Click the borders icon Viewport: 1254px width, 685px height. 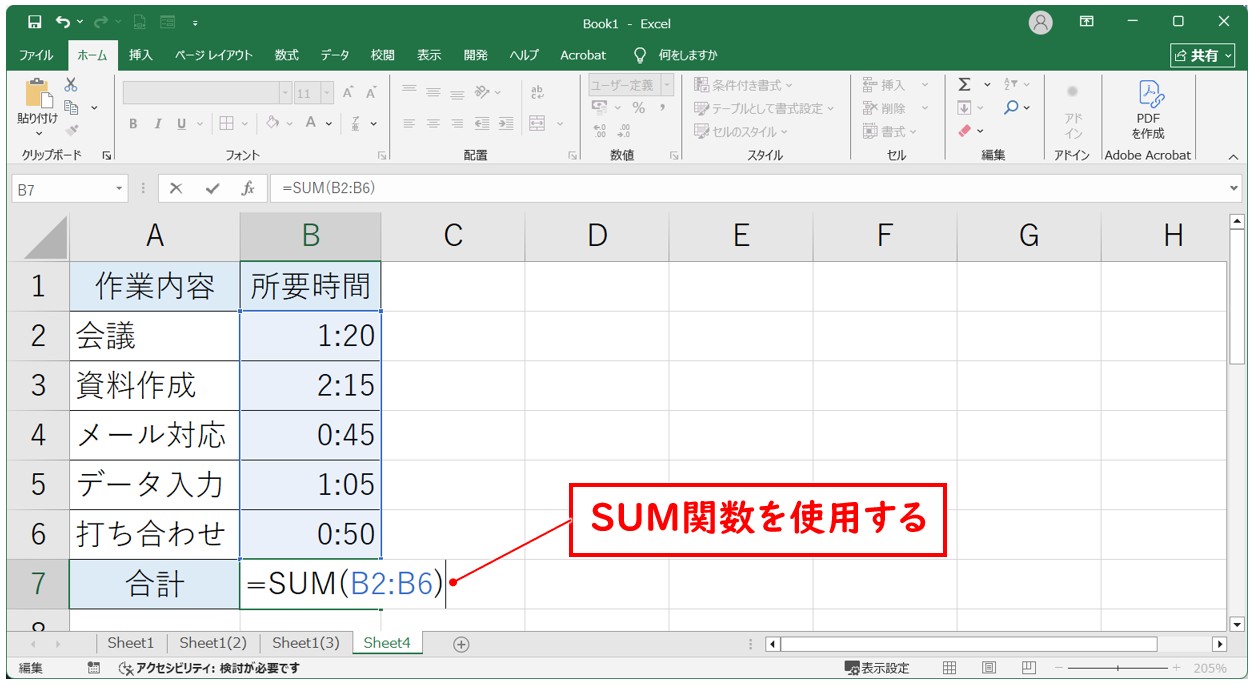[226, 123]
